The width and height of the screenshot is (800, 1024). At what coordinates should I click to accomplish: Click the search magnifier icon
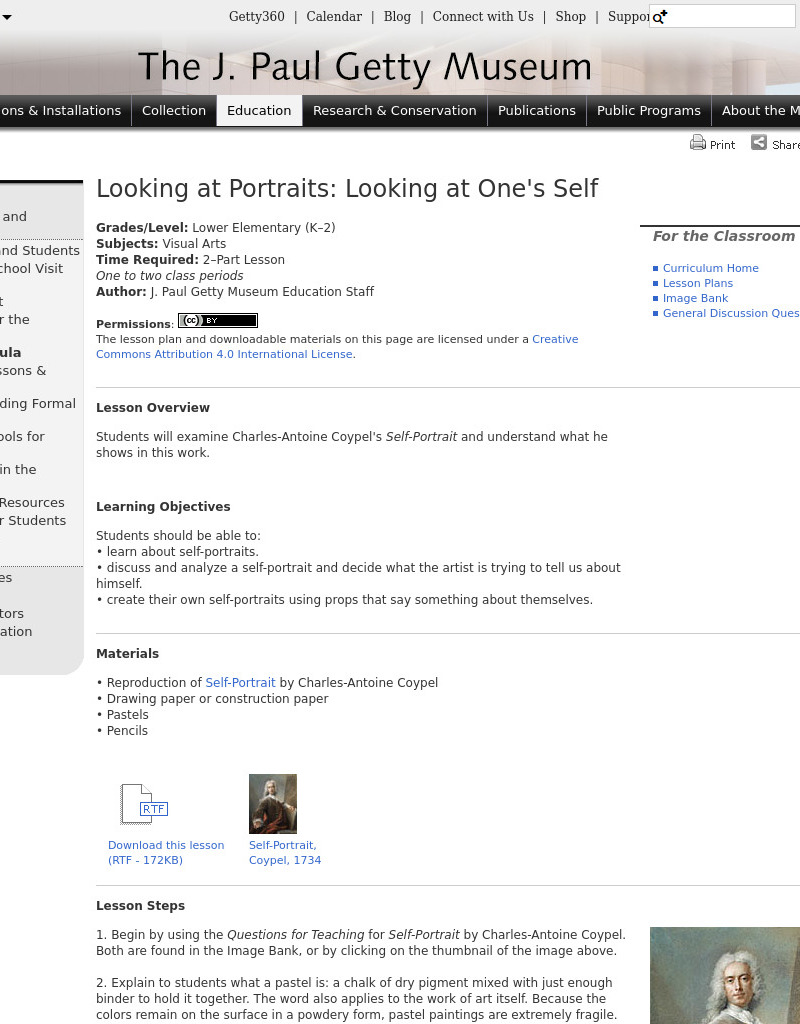pos(659,17)
